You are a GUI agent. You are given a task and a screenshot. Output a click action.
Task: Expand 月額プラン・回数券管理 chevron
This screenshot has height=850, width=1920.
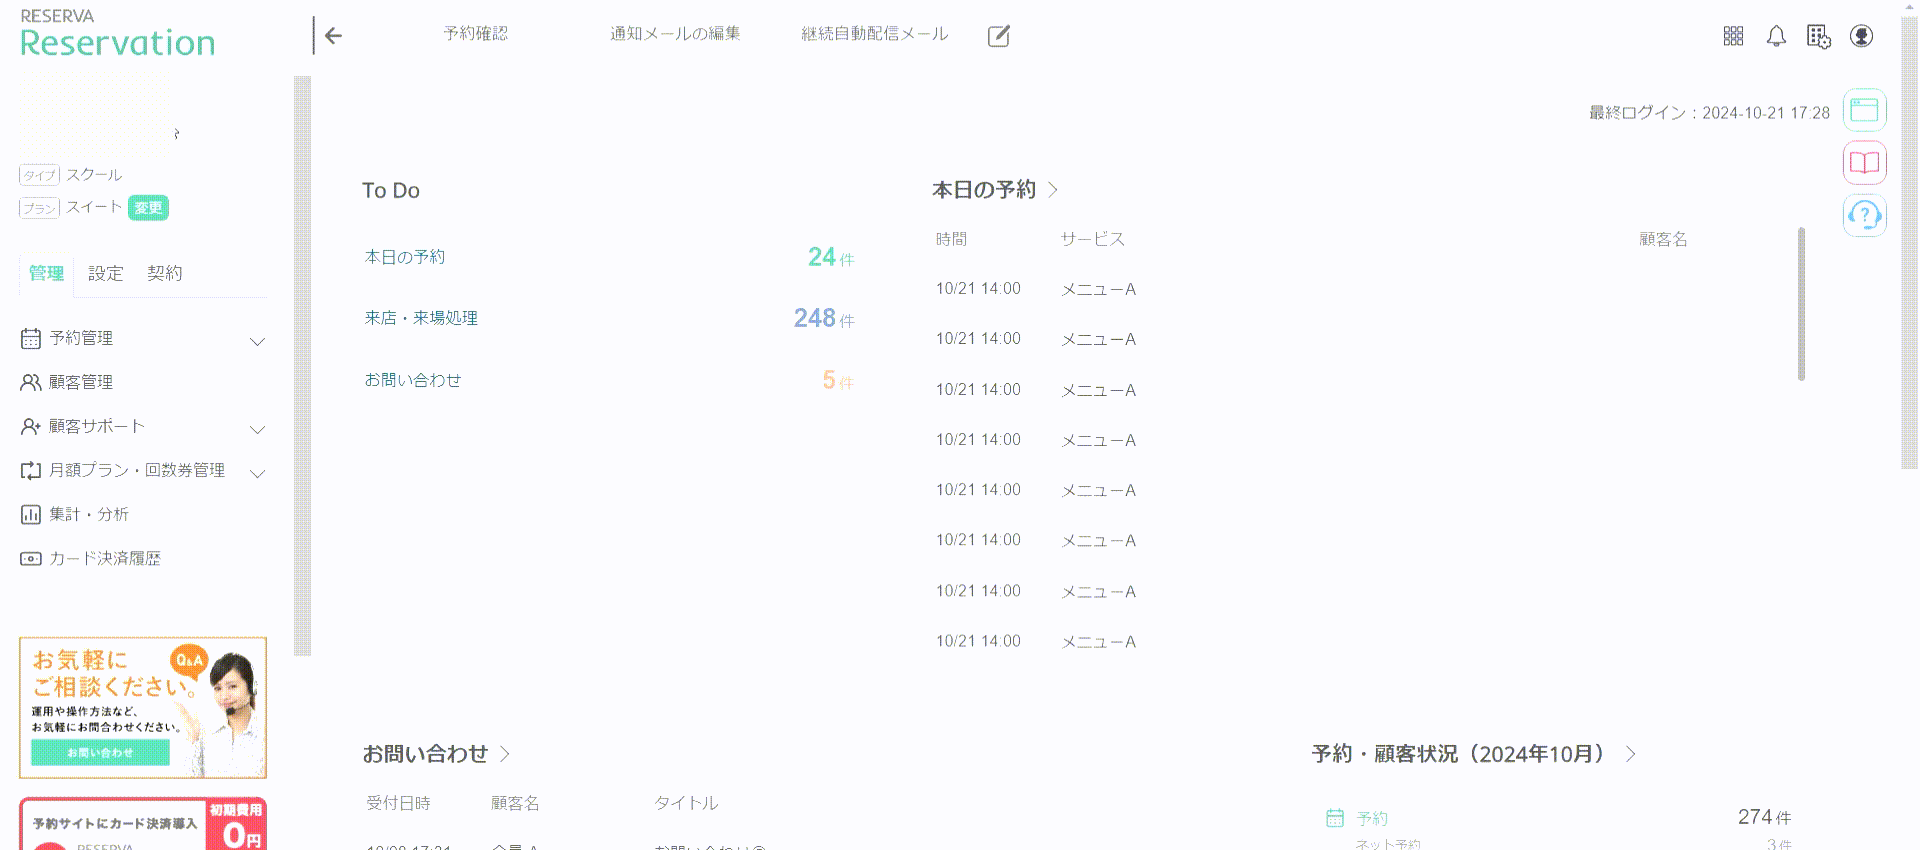click(257, 473)
